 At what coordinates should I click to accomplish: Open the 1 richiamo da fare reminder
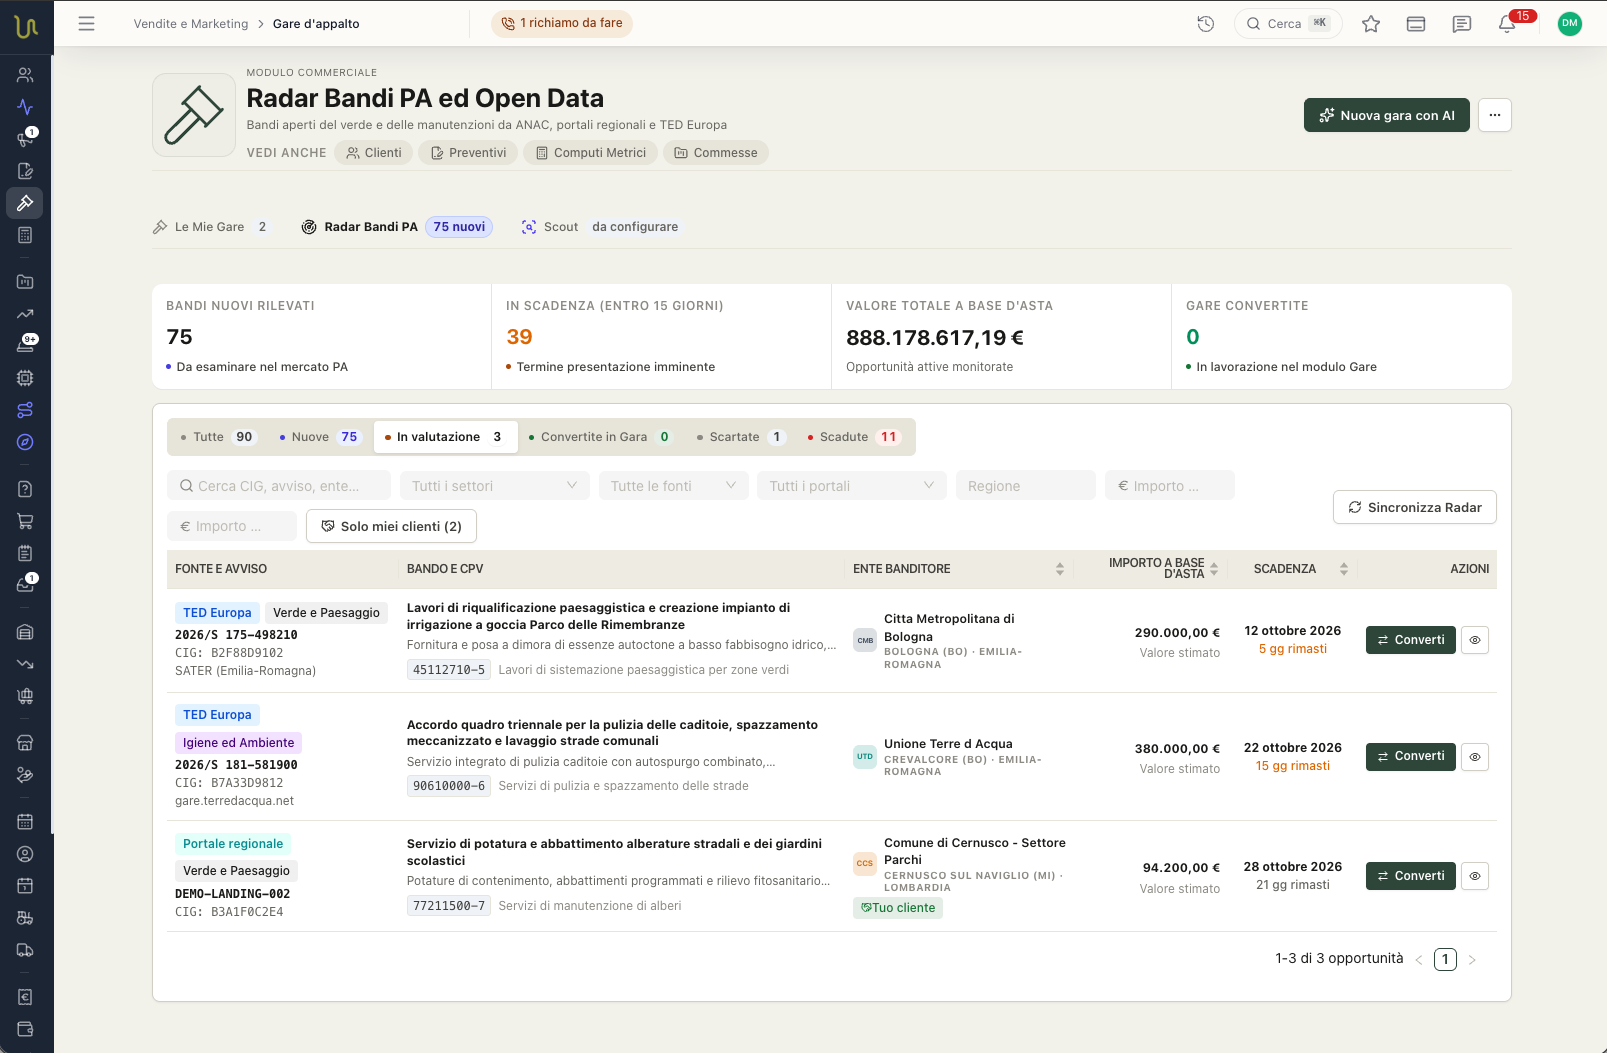tap(562, 23)
